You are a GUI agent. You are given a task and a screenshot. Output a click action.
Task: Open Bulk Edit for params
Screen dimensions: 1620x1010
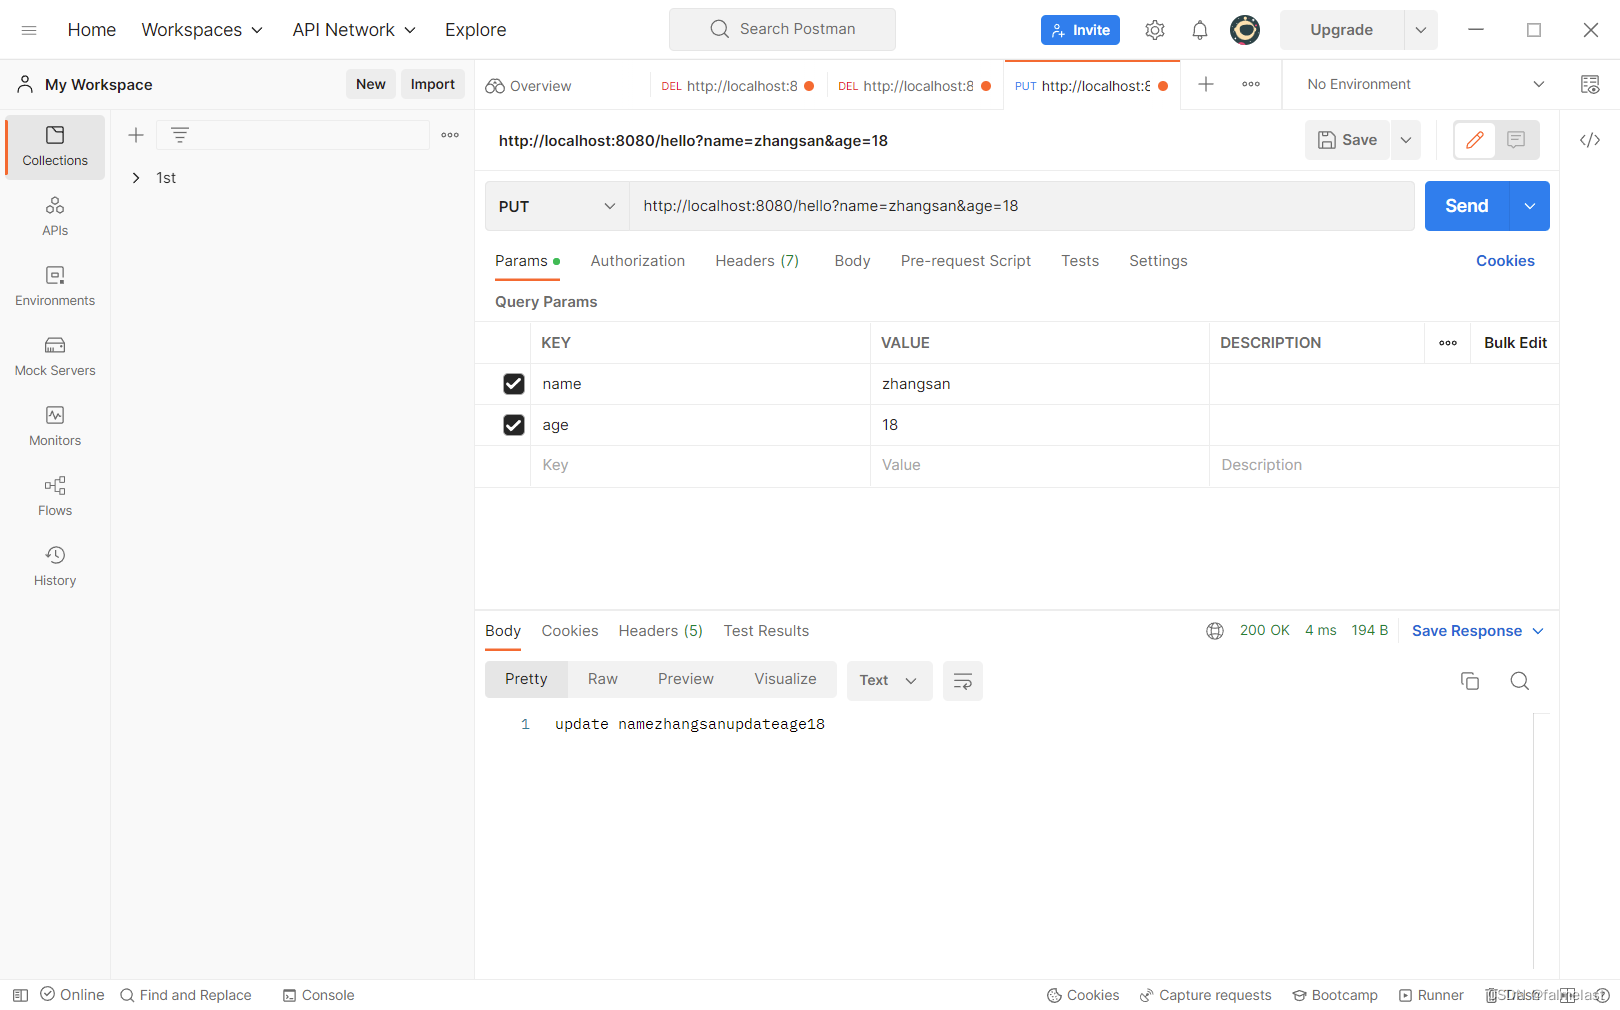[x=1515, y=343]
